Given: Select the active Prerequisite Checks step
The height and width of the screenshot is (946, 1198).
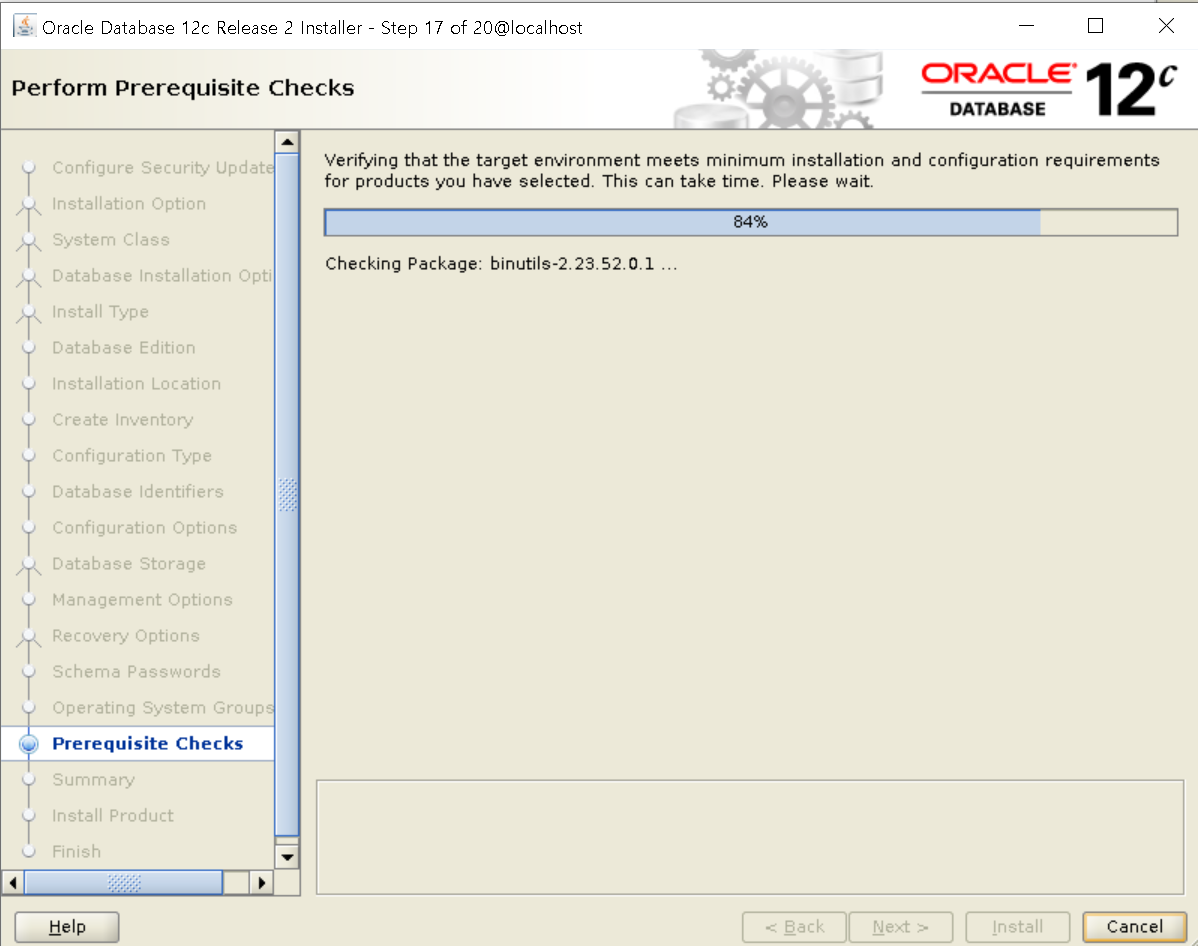Looking at the screenshot, I should [147, 743].
